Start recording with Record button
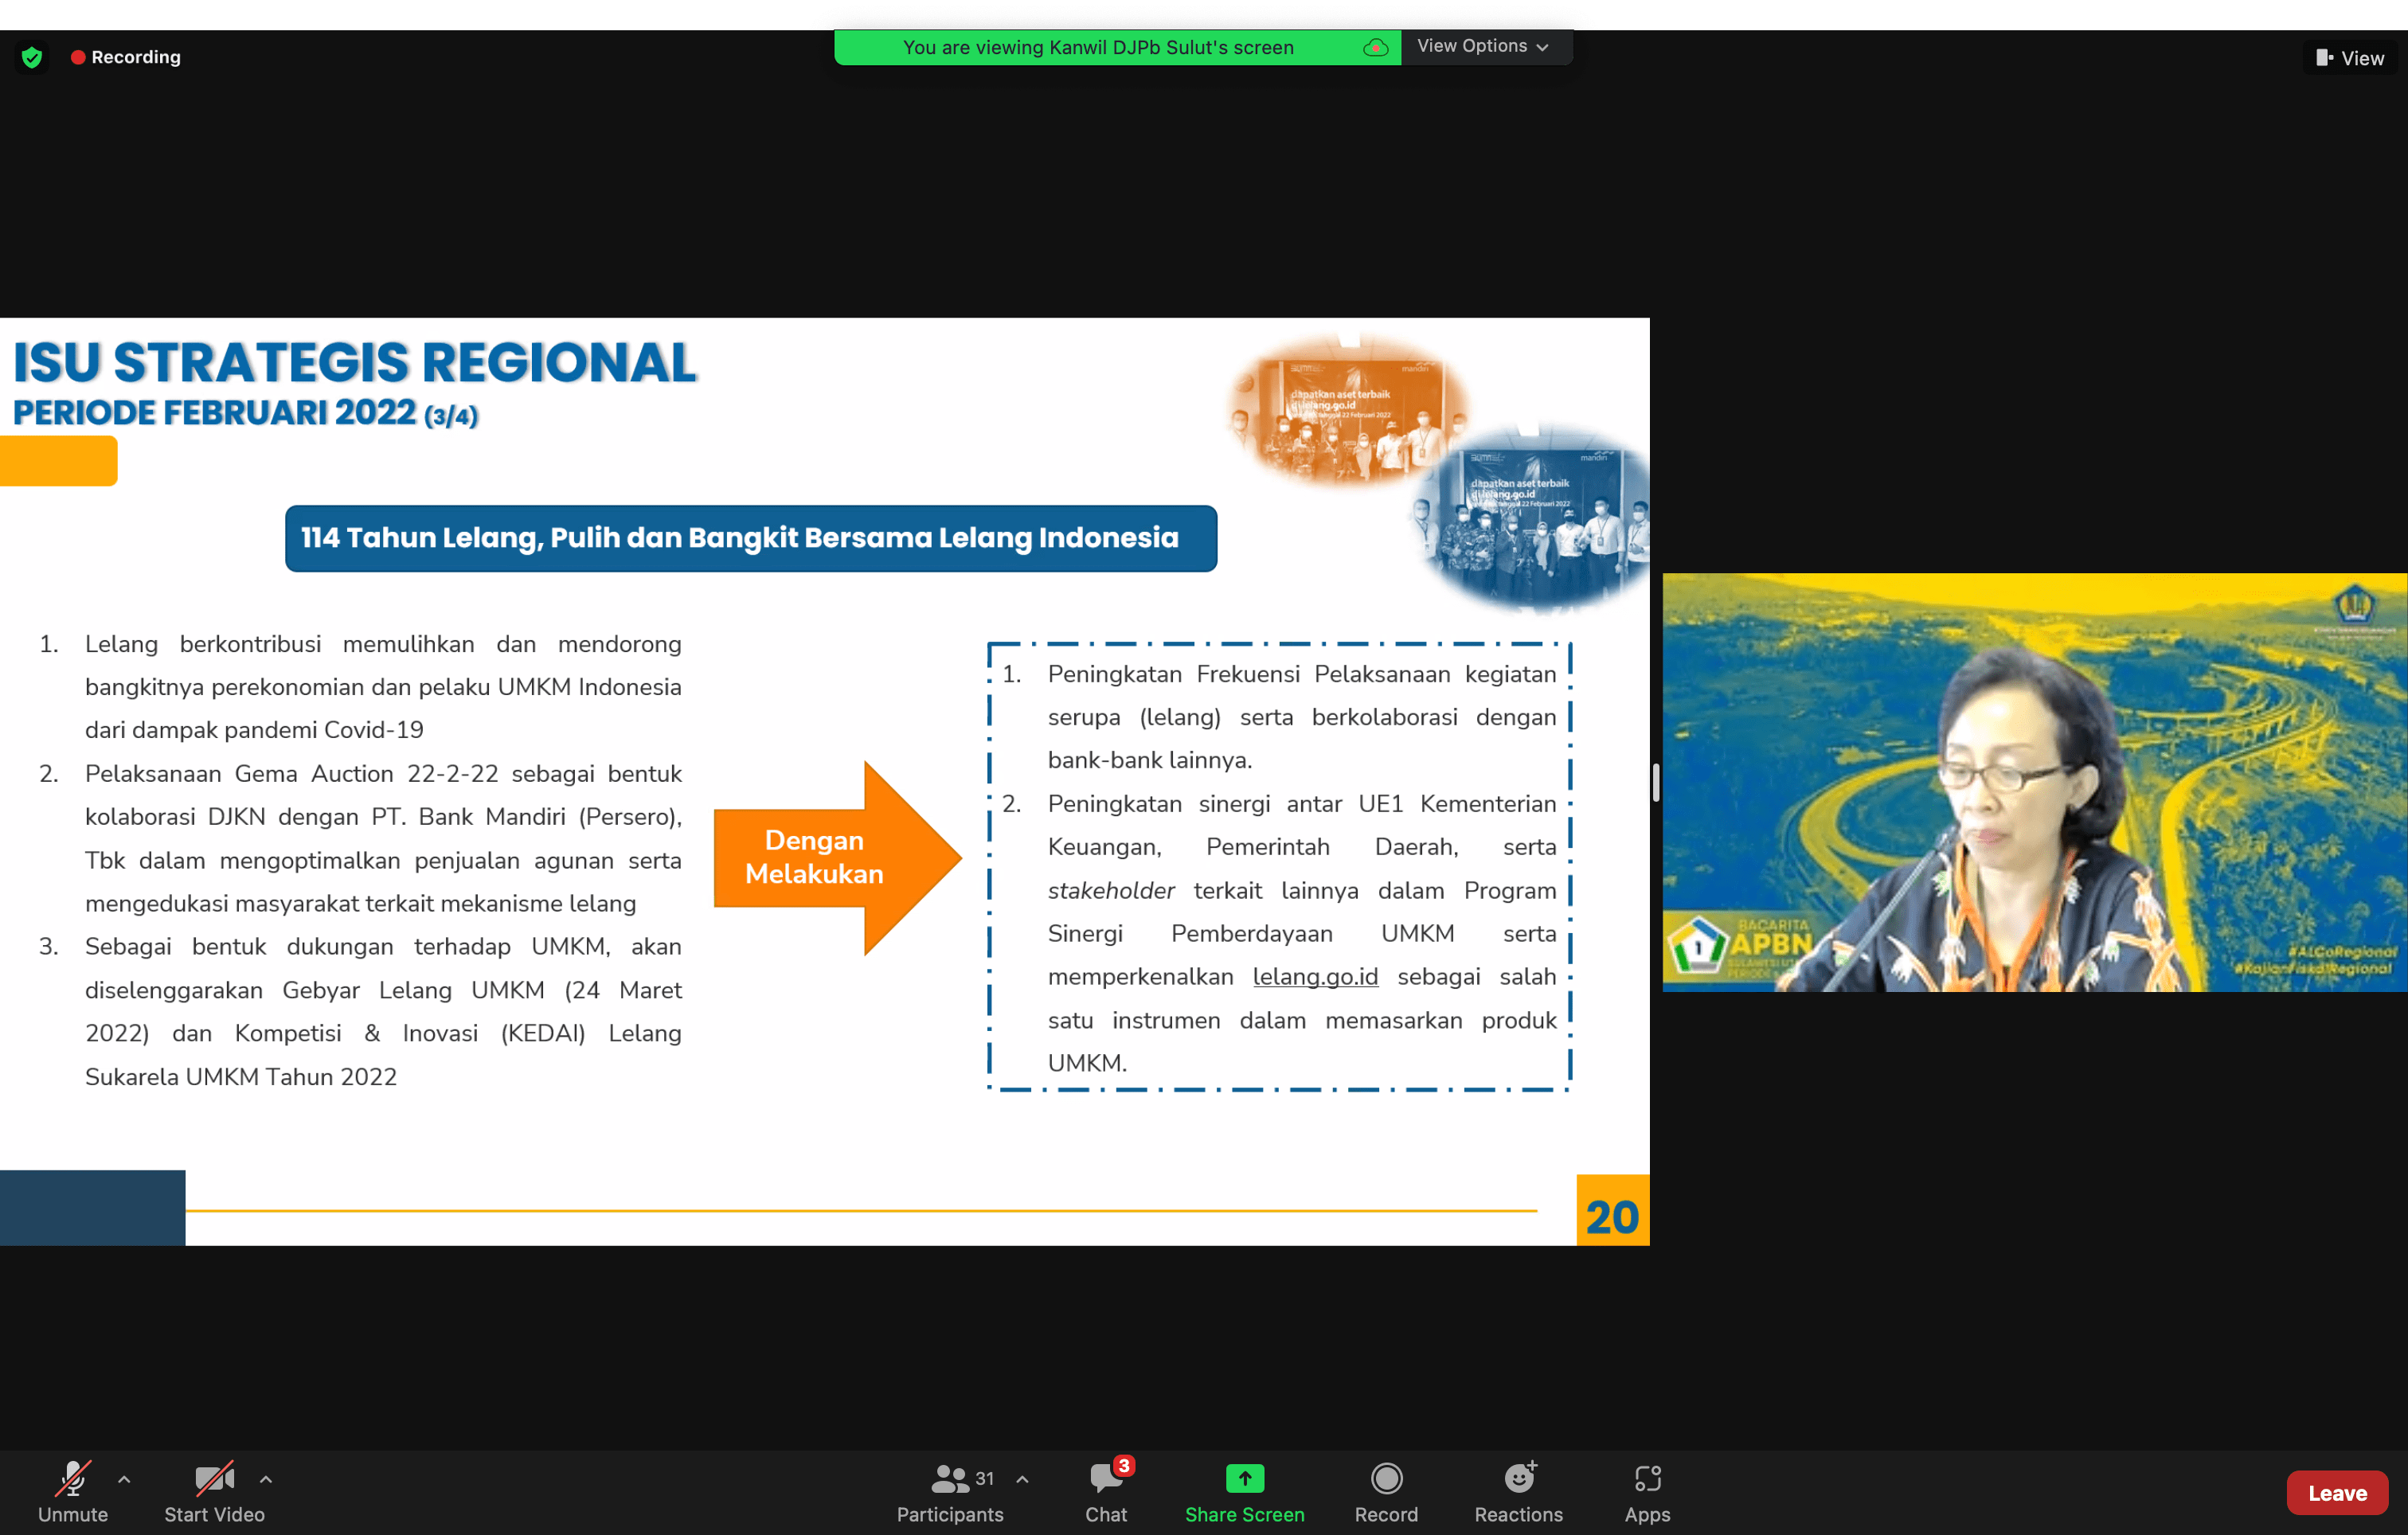Screen dimensions: 2408x1535 point(1386,1491)
